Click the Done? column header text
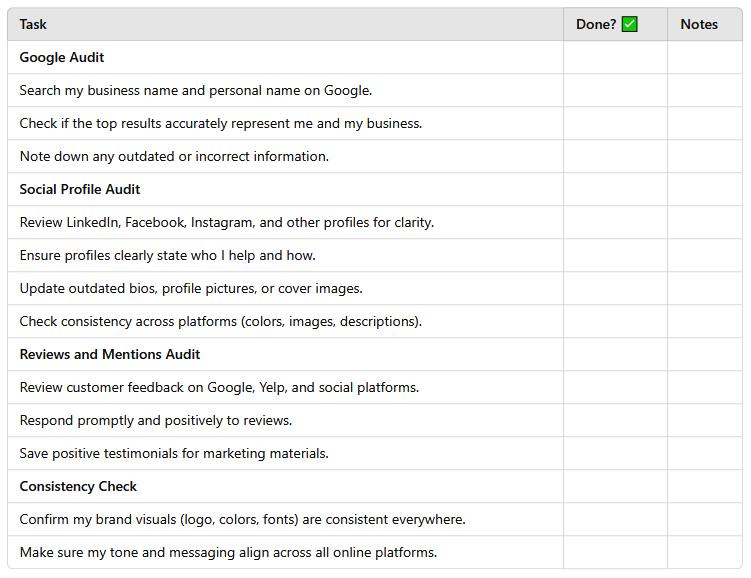The image size is (751, 578). point(596,24)
